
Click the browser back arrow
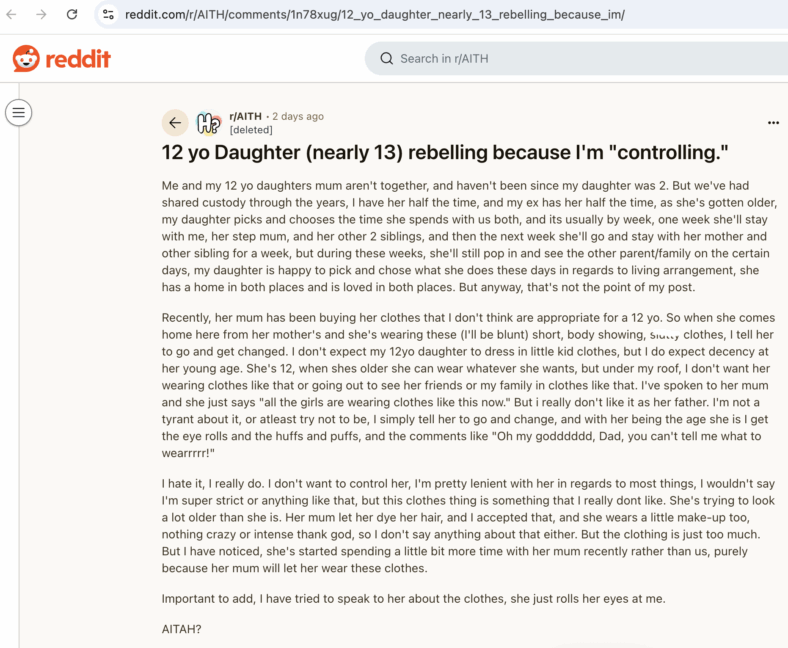(11, 15)
